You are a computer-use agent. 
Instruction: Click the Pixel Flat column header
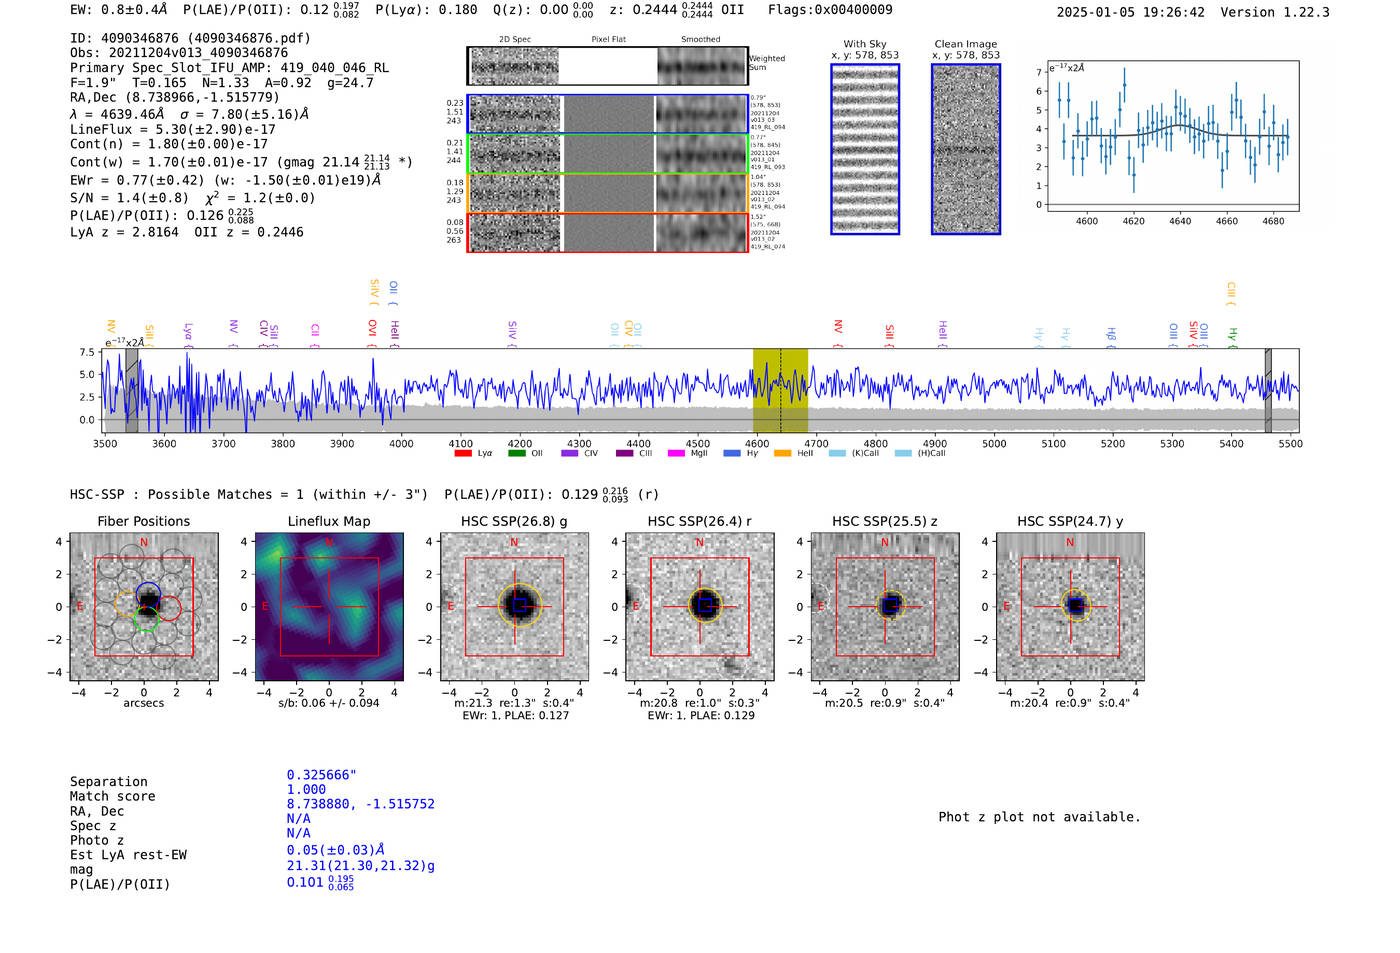point(608,40)
